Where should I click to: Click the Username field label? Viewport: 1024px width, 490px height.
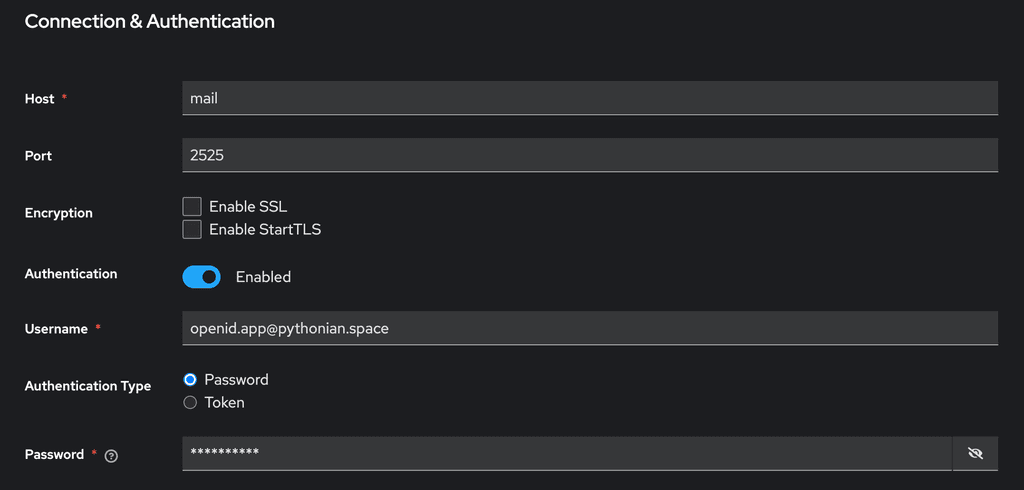point(56,329)
